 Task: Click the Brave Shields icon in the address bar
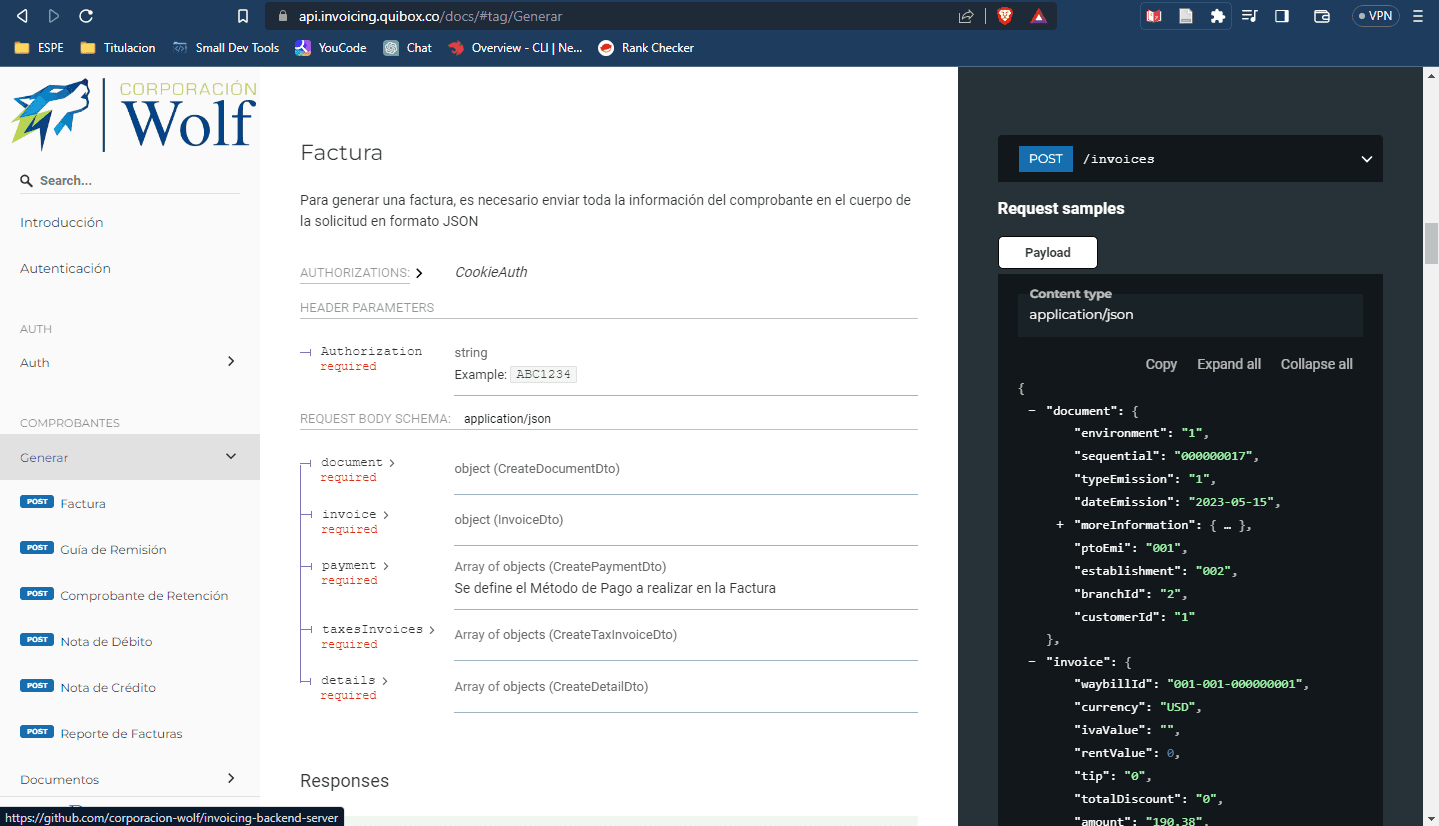(x=1004, y=16)
